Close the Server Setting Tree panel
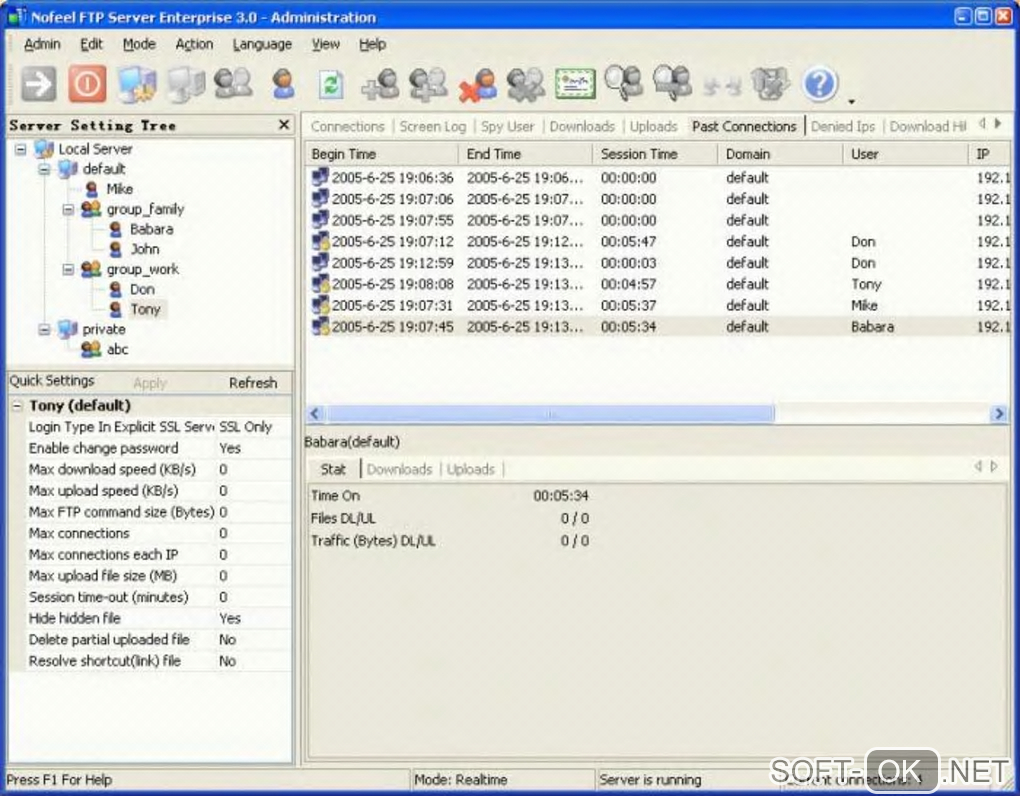Screen dimensions: 1020x796 pos(284,124)
